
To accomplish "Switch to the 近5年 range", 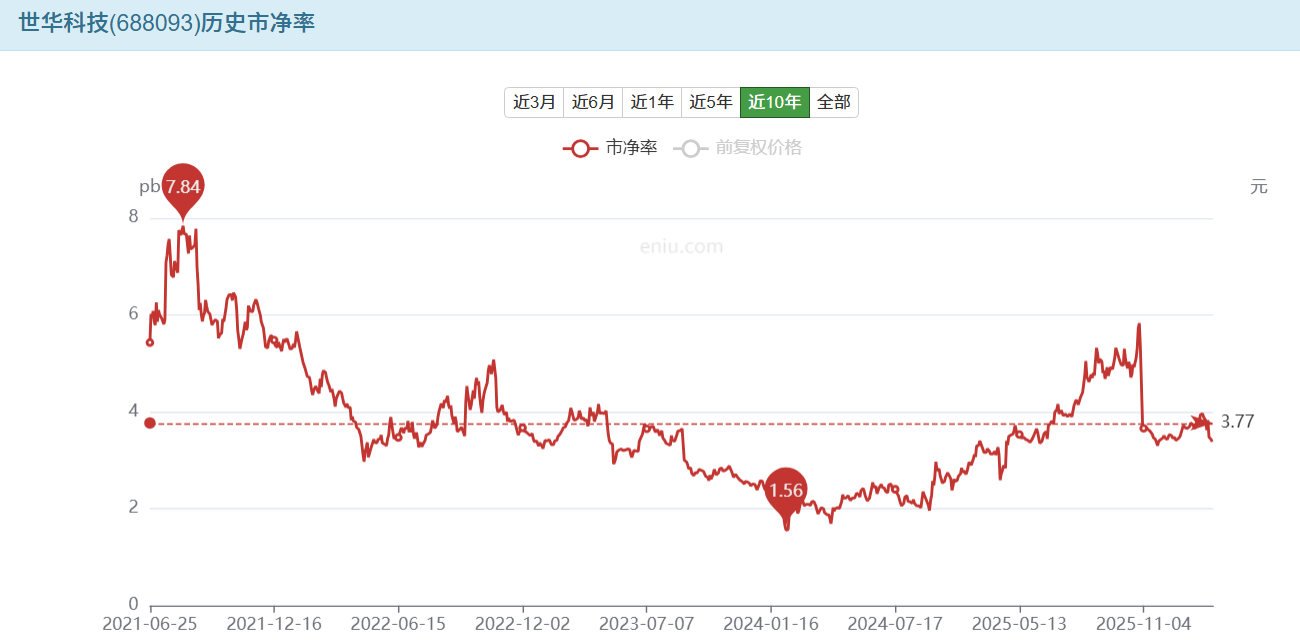I will (711, 102).
